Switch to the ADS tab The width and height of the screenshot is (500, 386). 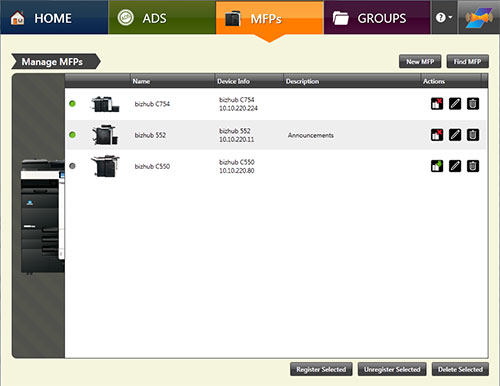(x=162, y=17)
